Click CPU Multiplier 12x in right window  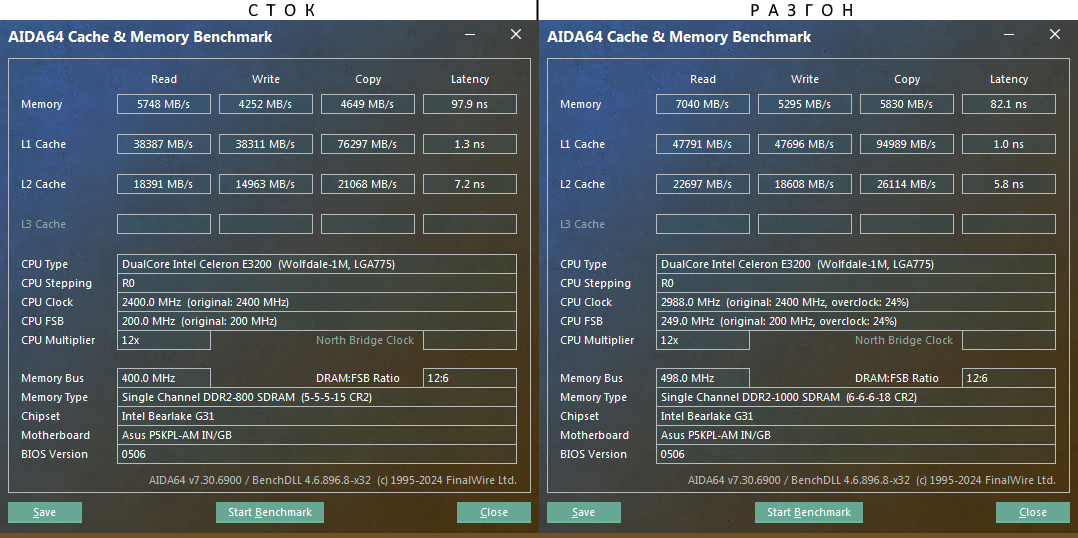(703, 340)
